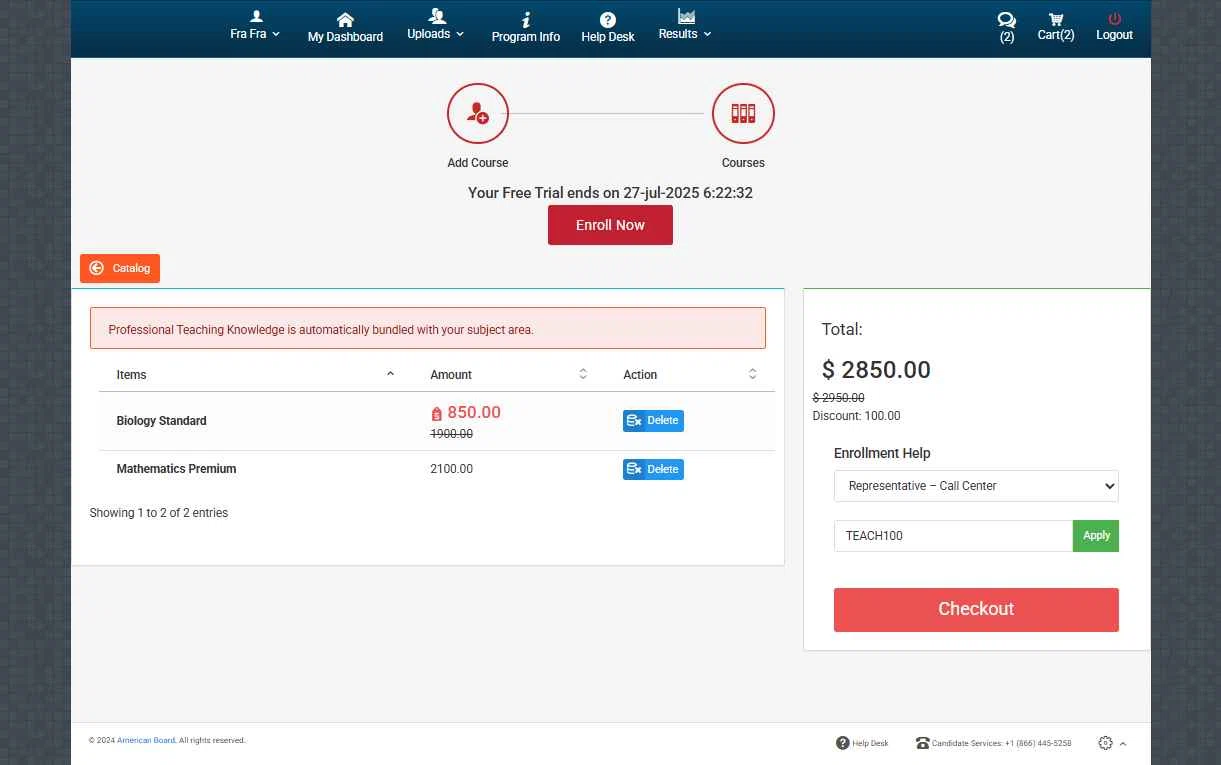
Task: Click the Candidate Services phone icon
Action: tap(922, 743)
